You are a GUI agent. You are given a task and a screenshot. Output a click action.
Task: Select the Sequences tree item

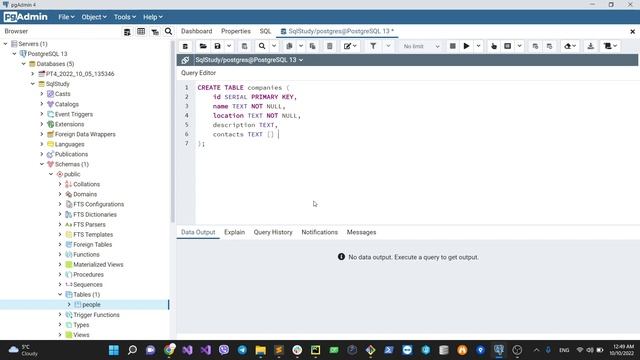point(88,284)
